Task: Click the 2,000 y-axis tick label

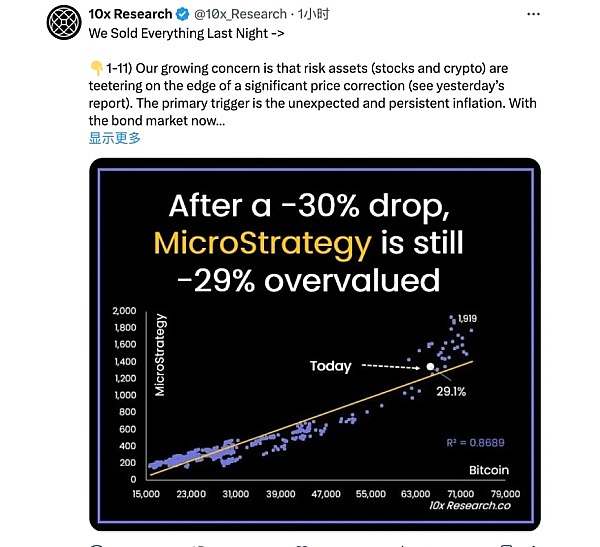Action: click(124, 311)
